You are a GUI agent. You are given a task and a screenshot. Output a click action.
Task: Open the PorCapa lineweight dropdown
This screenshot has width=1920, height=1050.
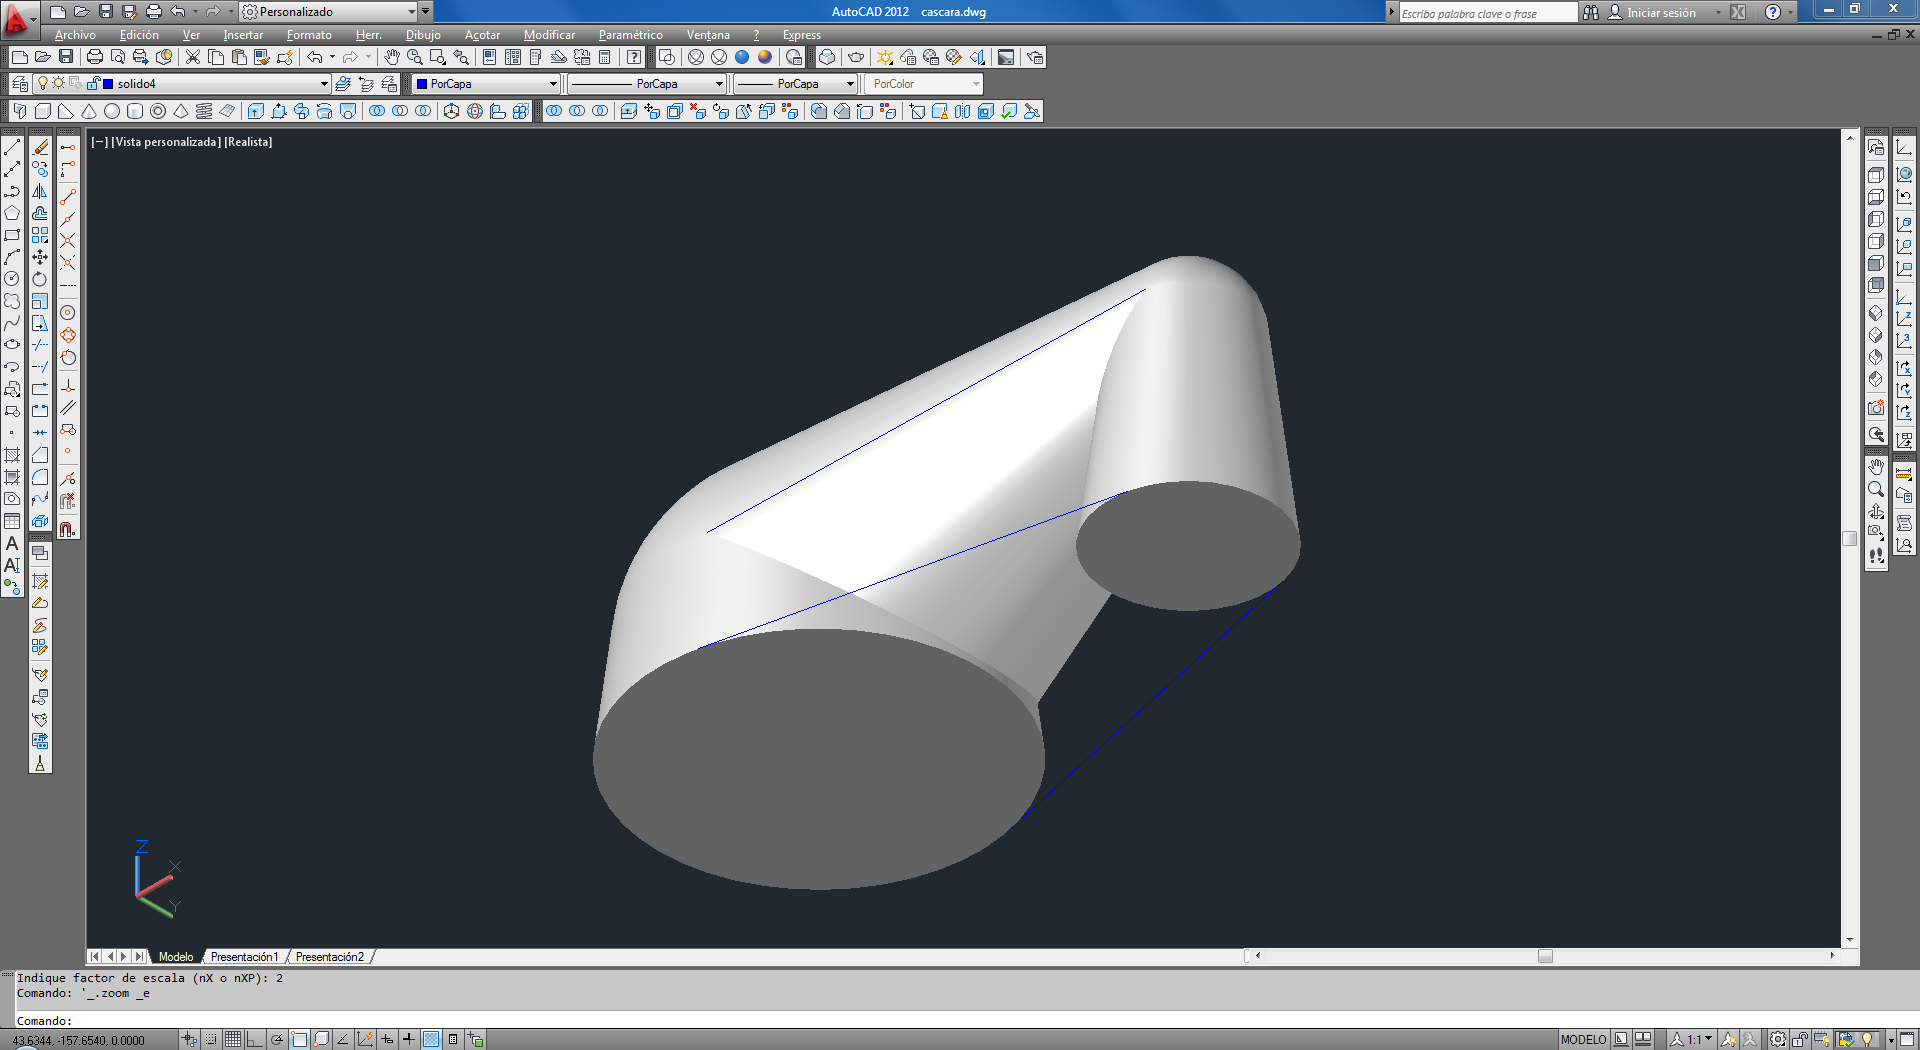coord(850,84)
